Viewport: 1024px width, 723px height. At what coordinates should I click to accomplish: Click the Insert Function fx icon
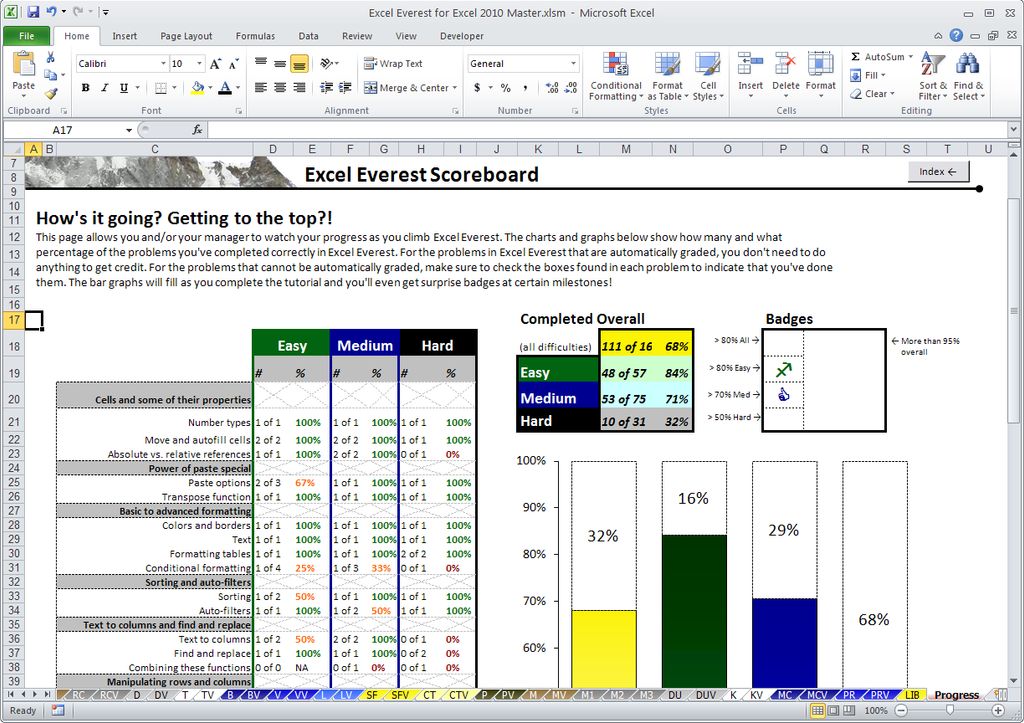pos(197,130)
